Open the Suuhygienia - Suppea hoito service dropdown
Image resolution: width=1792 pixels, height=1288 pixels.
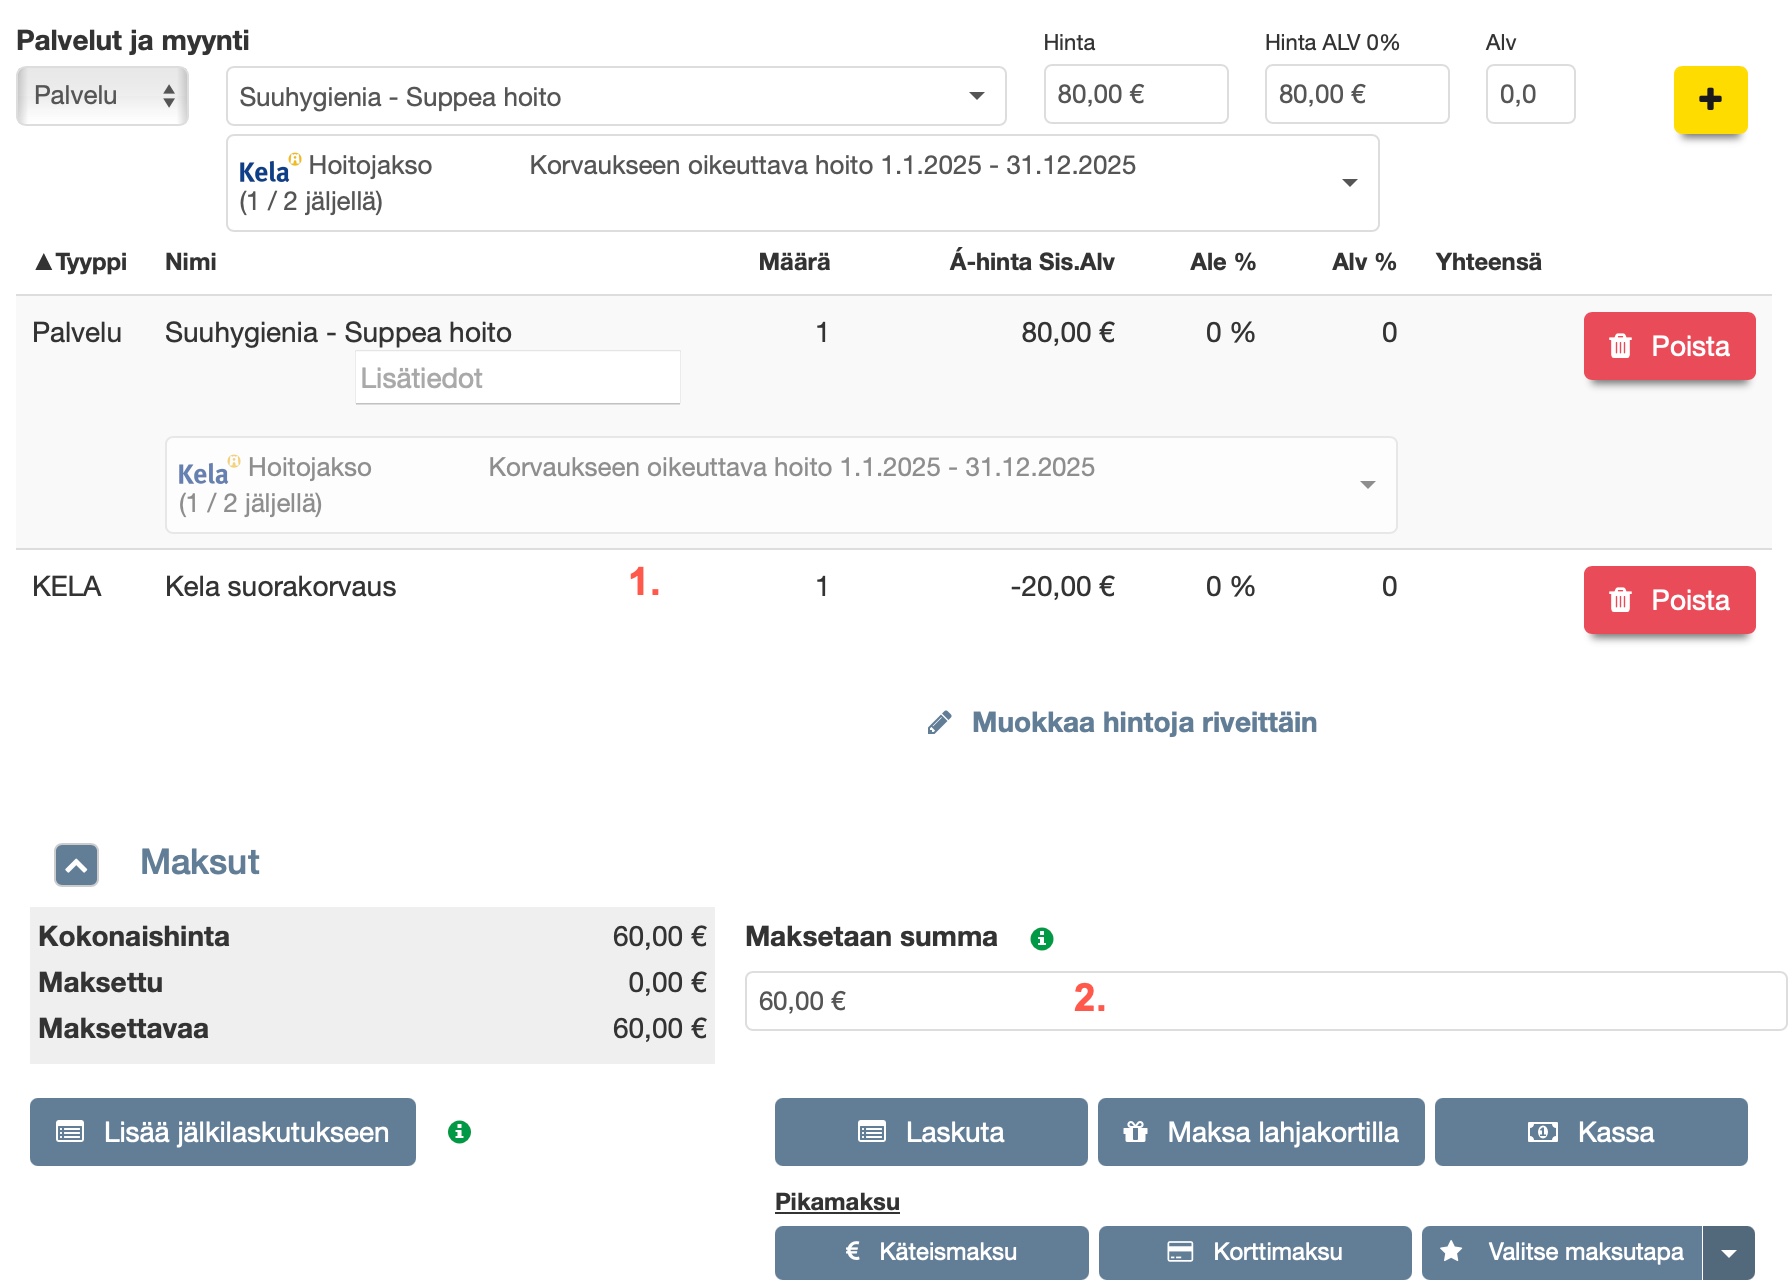click(615, 97)
